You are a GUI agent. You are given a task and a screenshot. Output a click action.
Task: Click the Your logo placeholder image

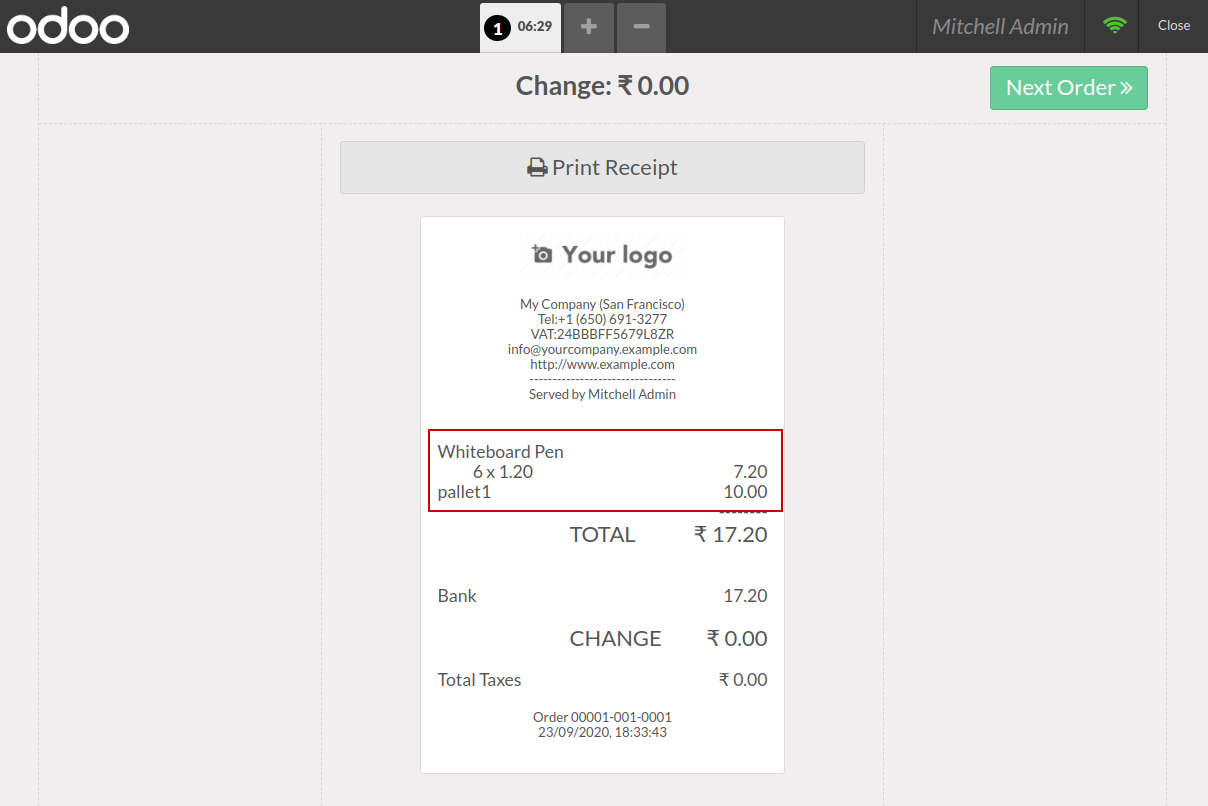pyautogui.click(x=603, y=255)
